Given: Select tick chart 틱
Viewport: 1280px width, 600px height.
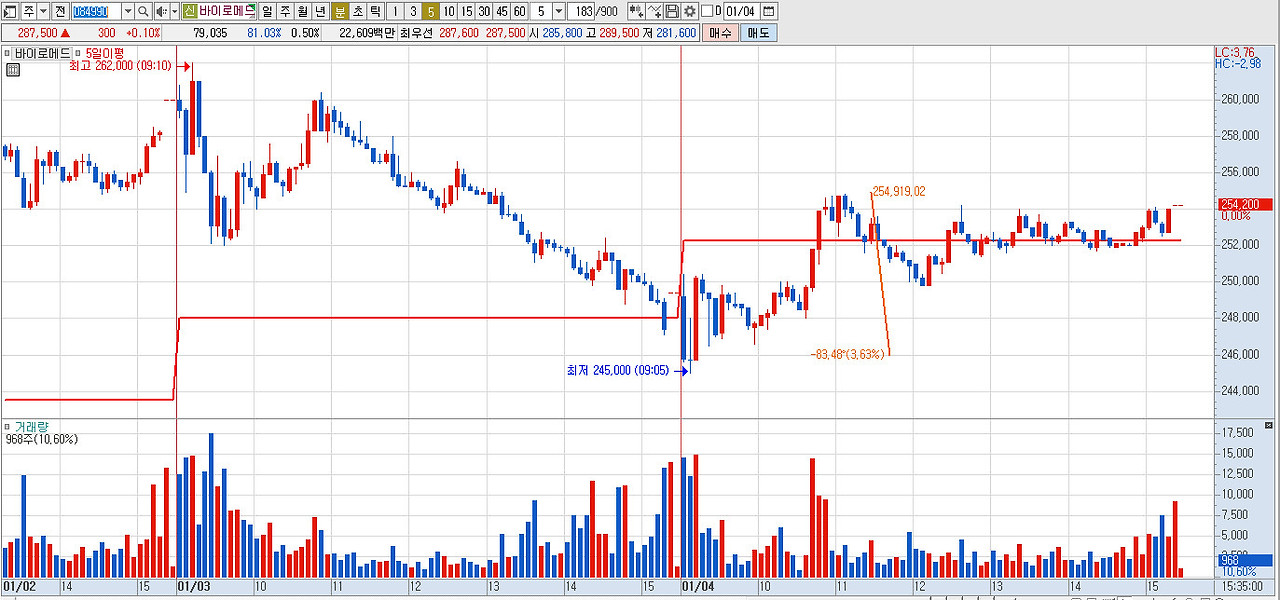Looking at the screenshot, I should pyautogui.click(x=375, y=11).
